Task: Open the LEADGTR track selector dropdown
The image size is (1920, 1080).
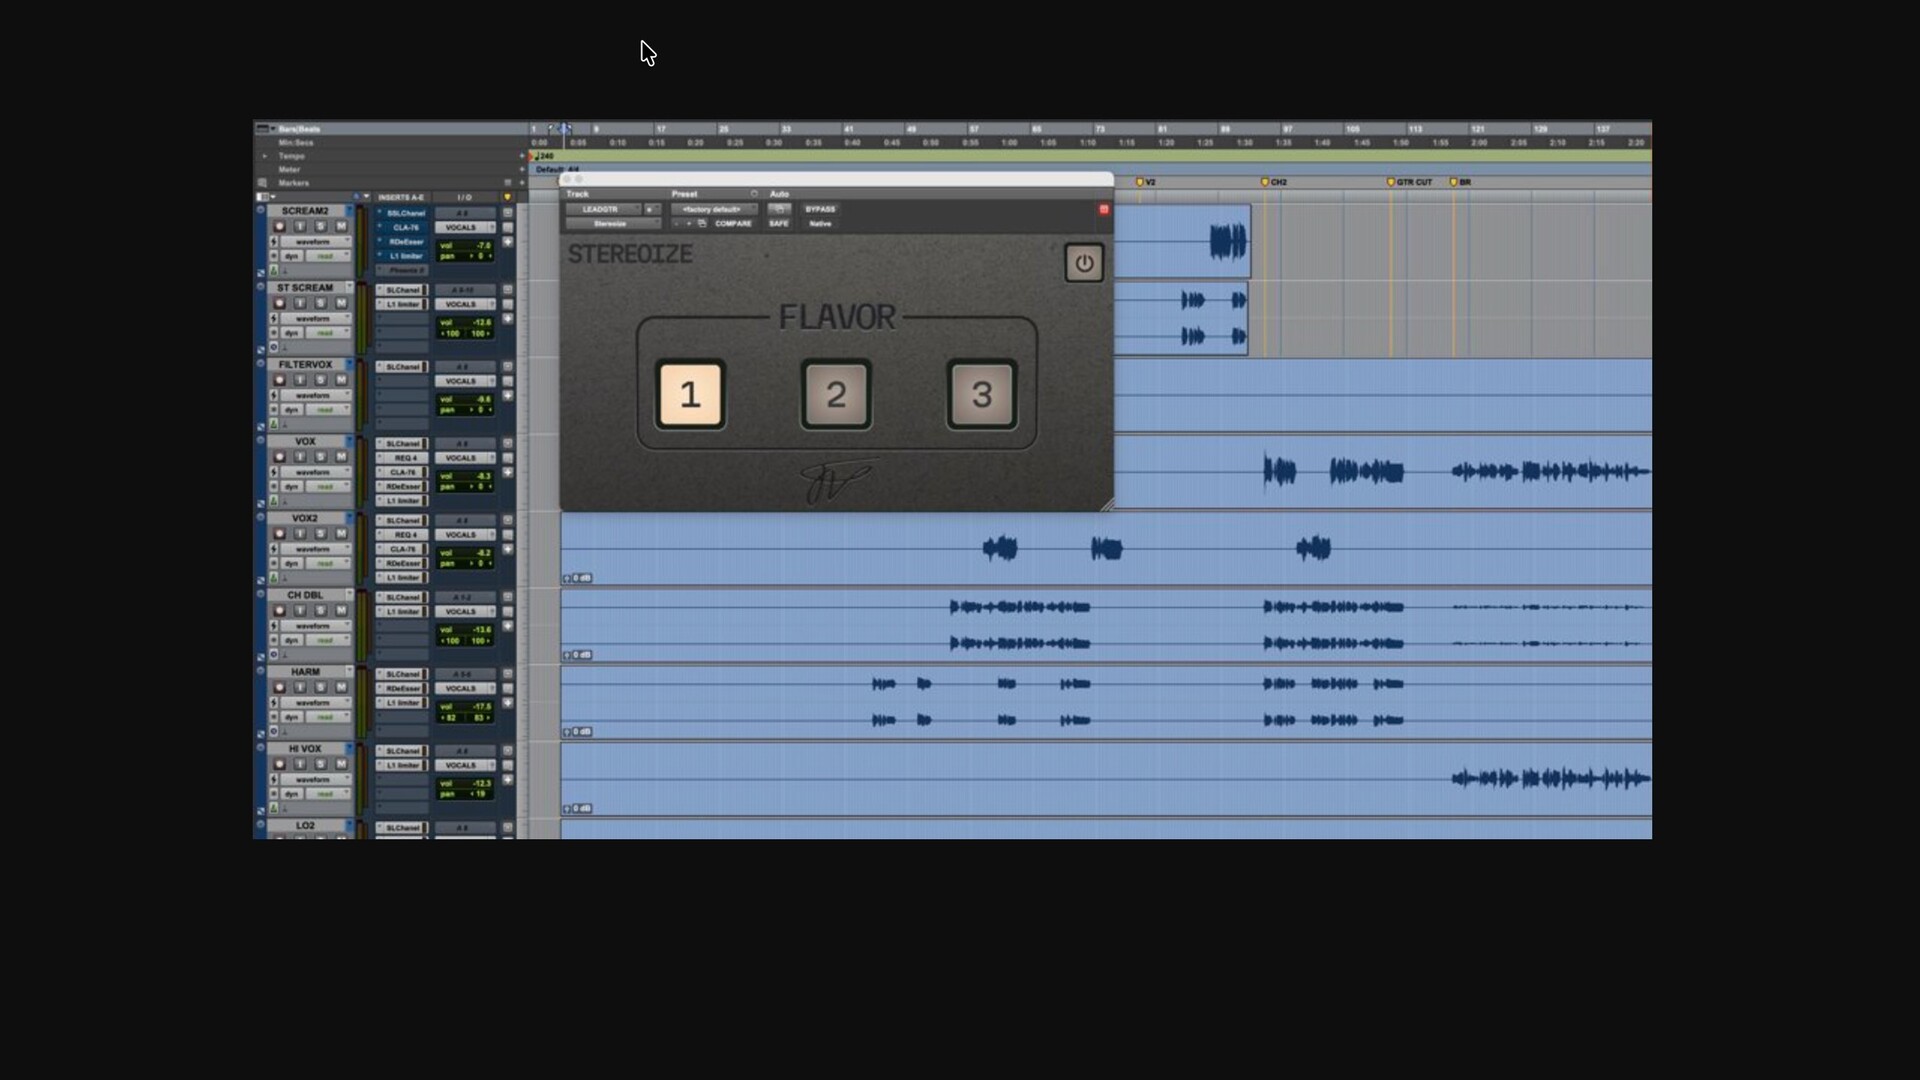Action: [603, 209]
